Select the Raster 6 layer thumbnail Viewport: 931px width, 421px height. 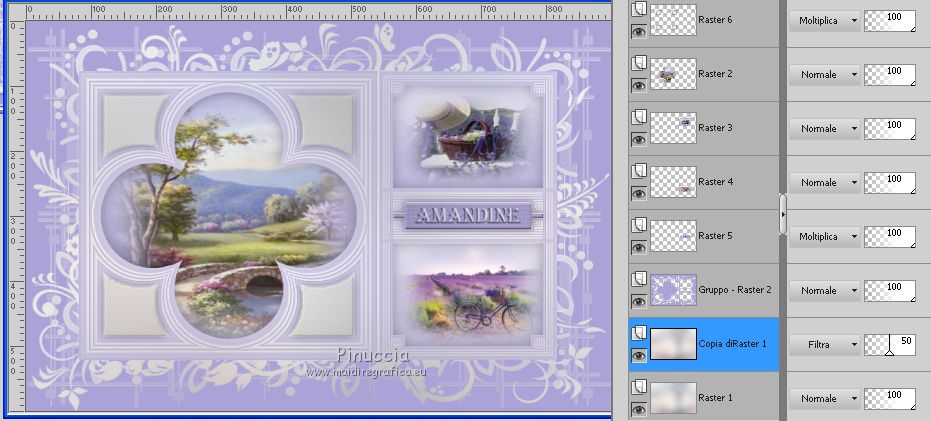click(x=673, y=20)
